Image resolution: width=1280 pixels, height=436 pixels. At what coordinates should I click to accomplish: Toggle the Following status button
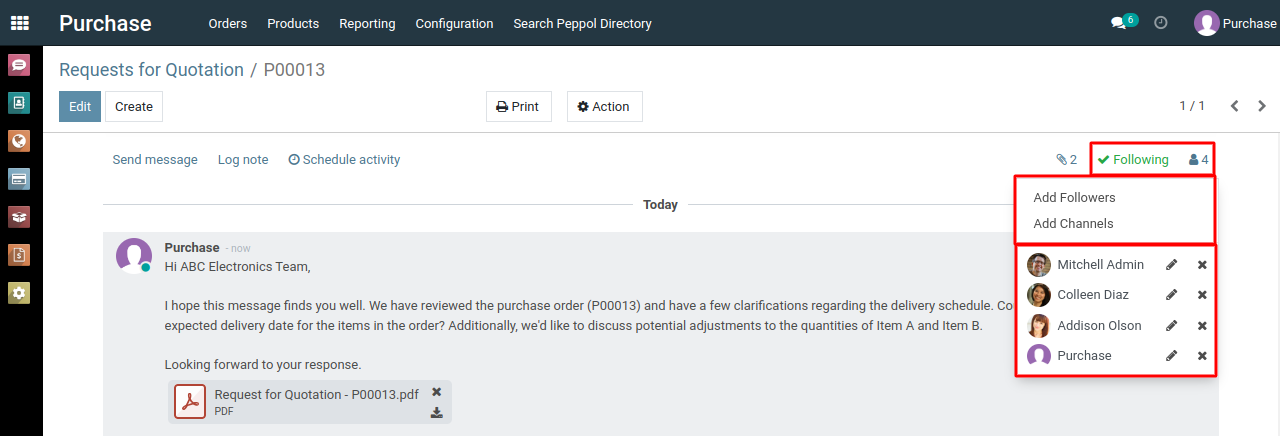coord(1133,160)
